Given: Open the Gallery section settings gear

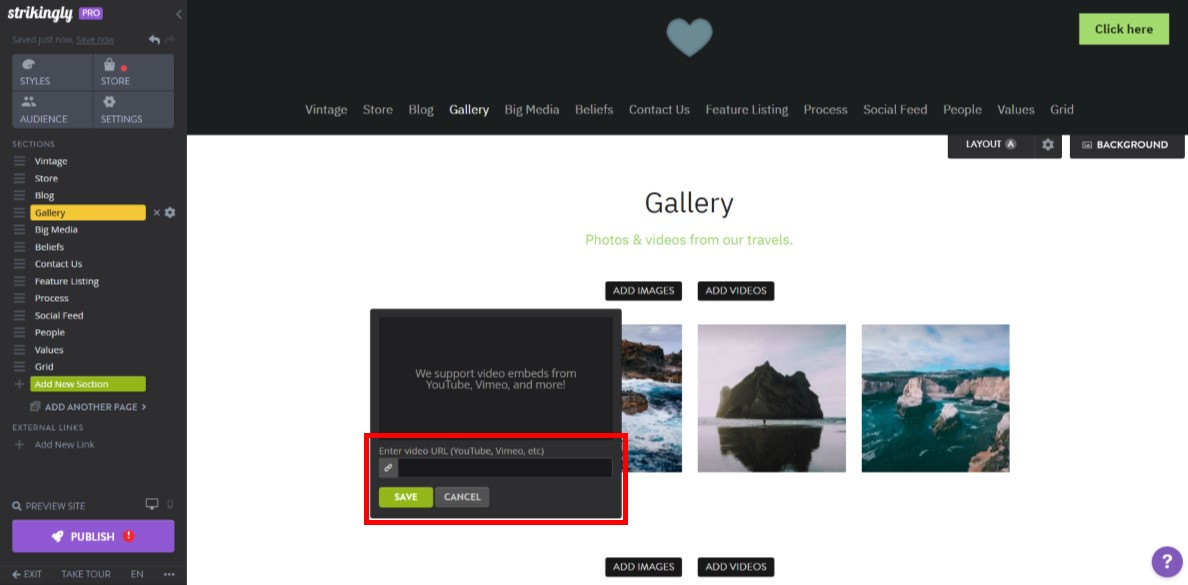Looking at the screenshot, I should [x=168, y=212].
